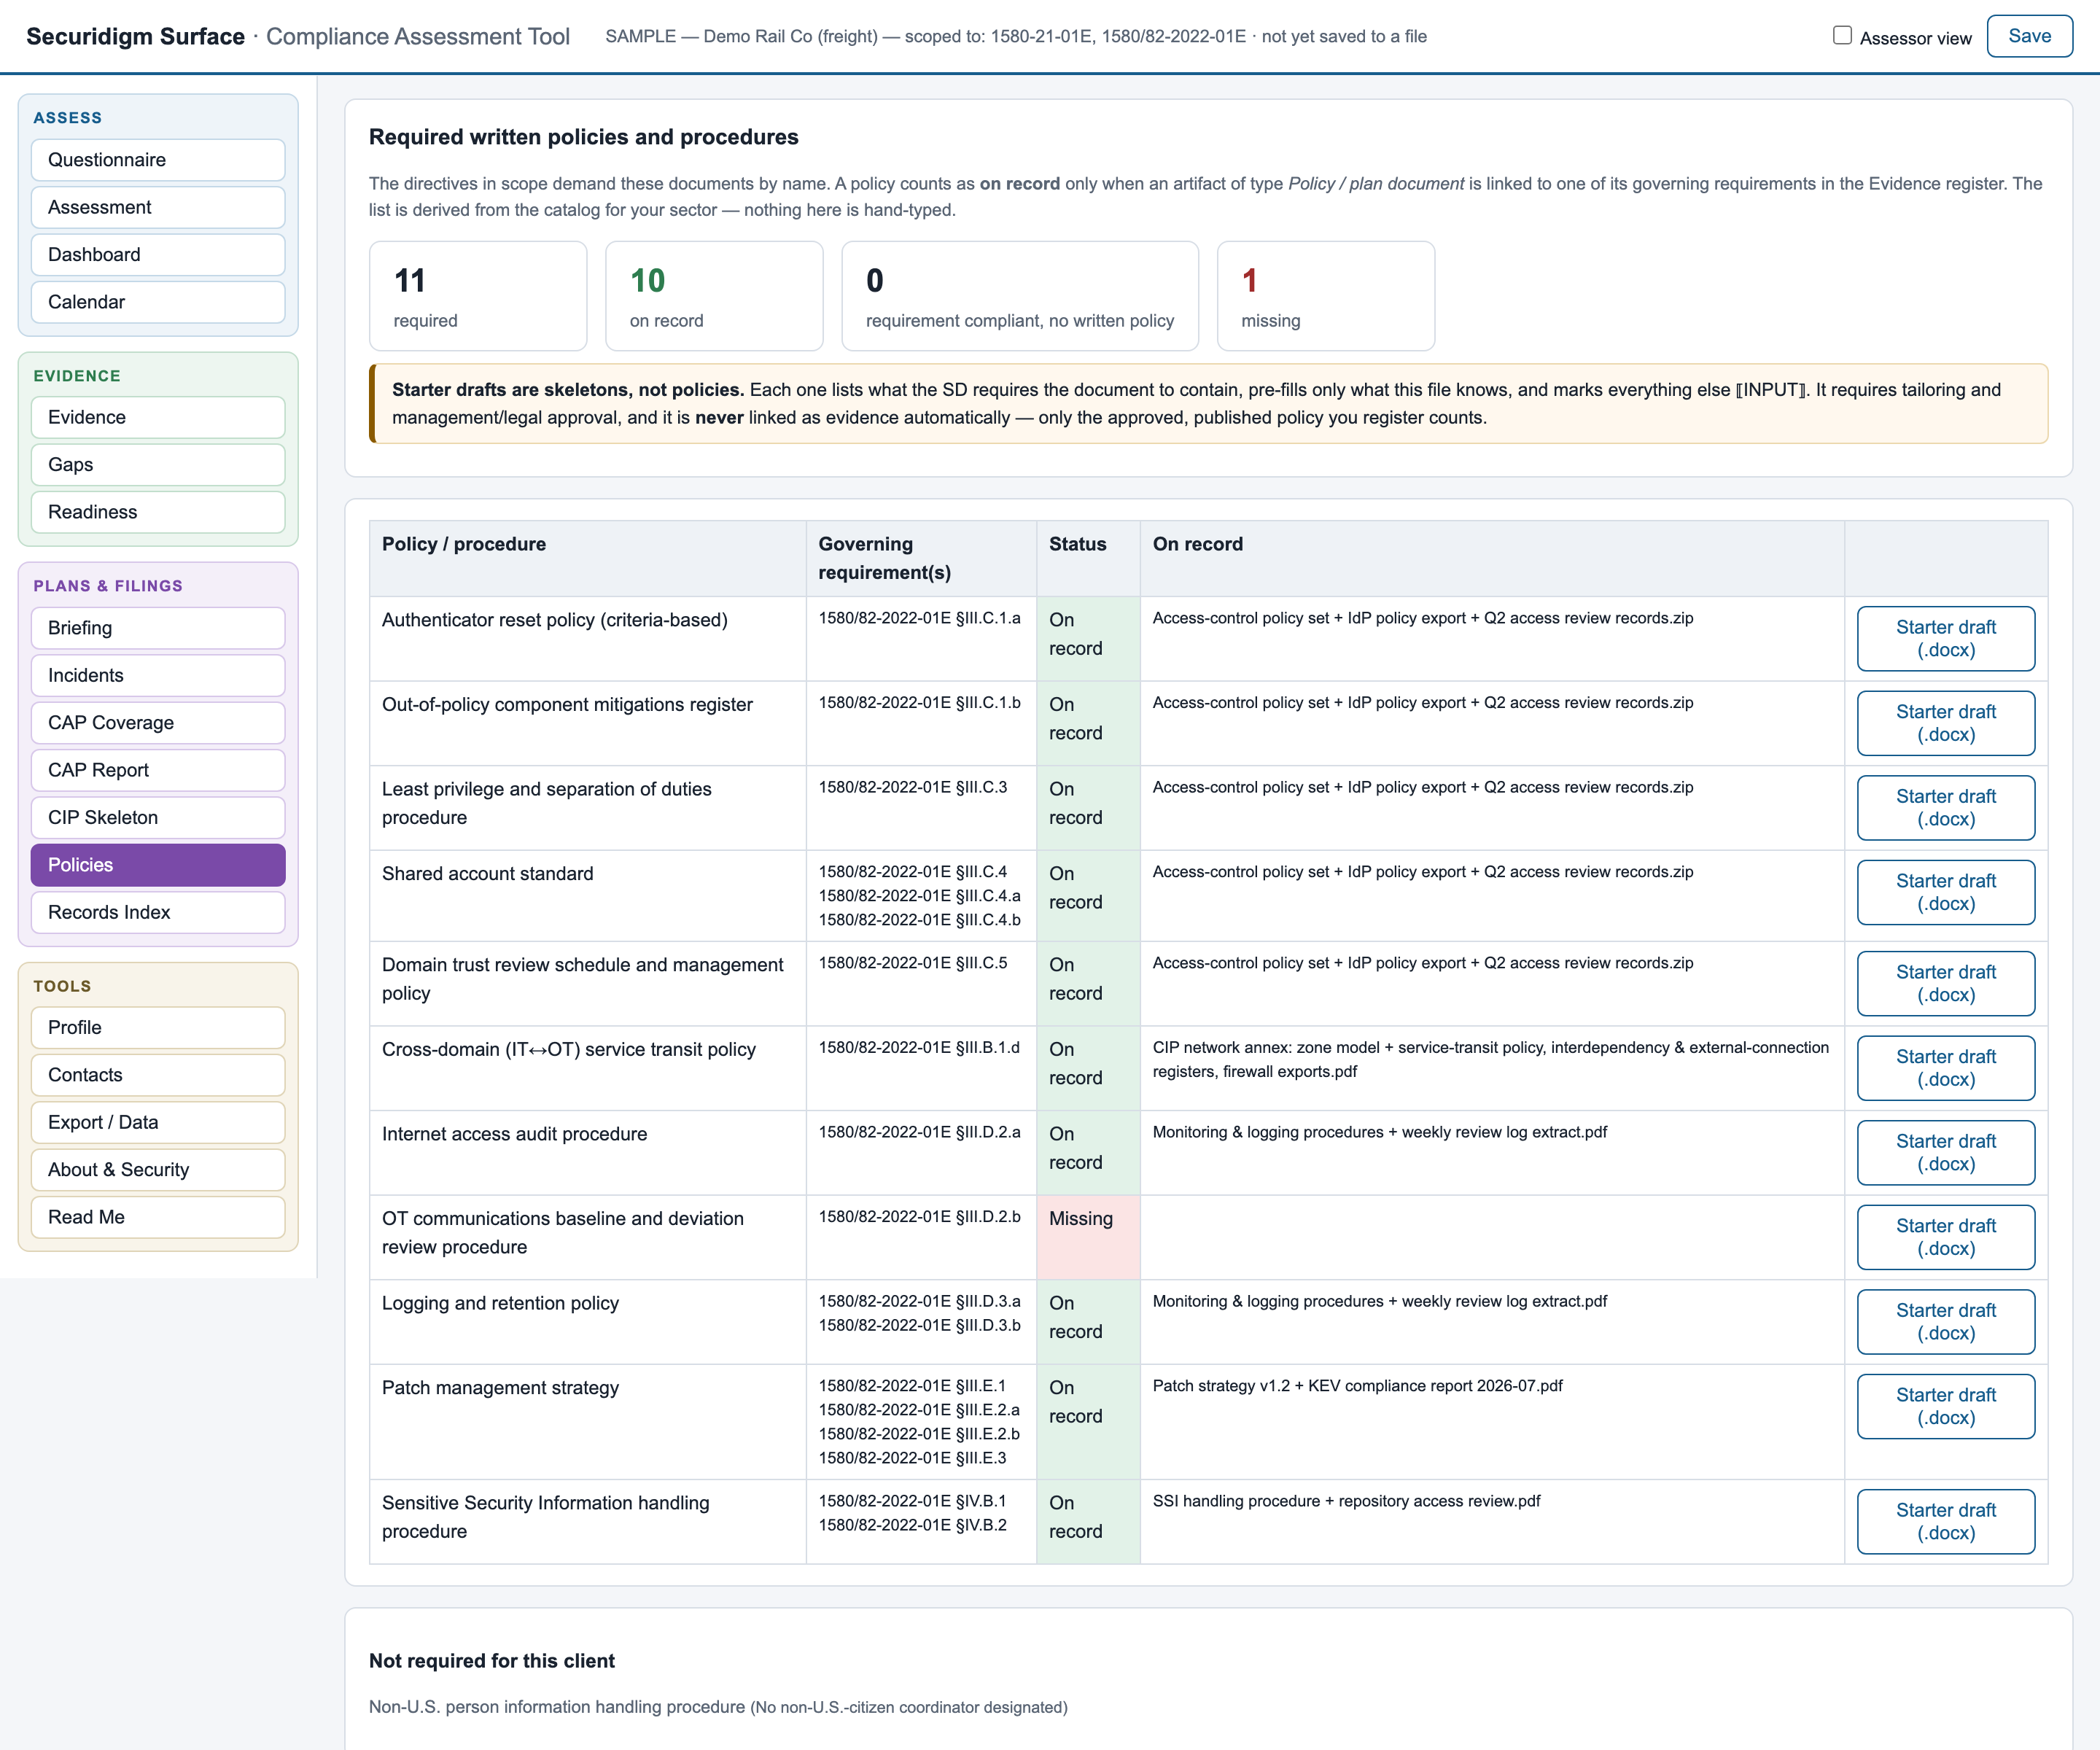Enable the Assessor view checkbox
The width and height of the screenshot is (2100, 1750).
1842,35
